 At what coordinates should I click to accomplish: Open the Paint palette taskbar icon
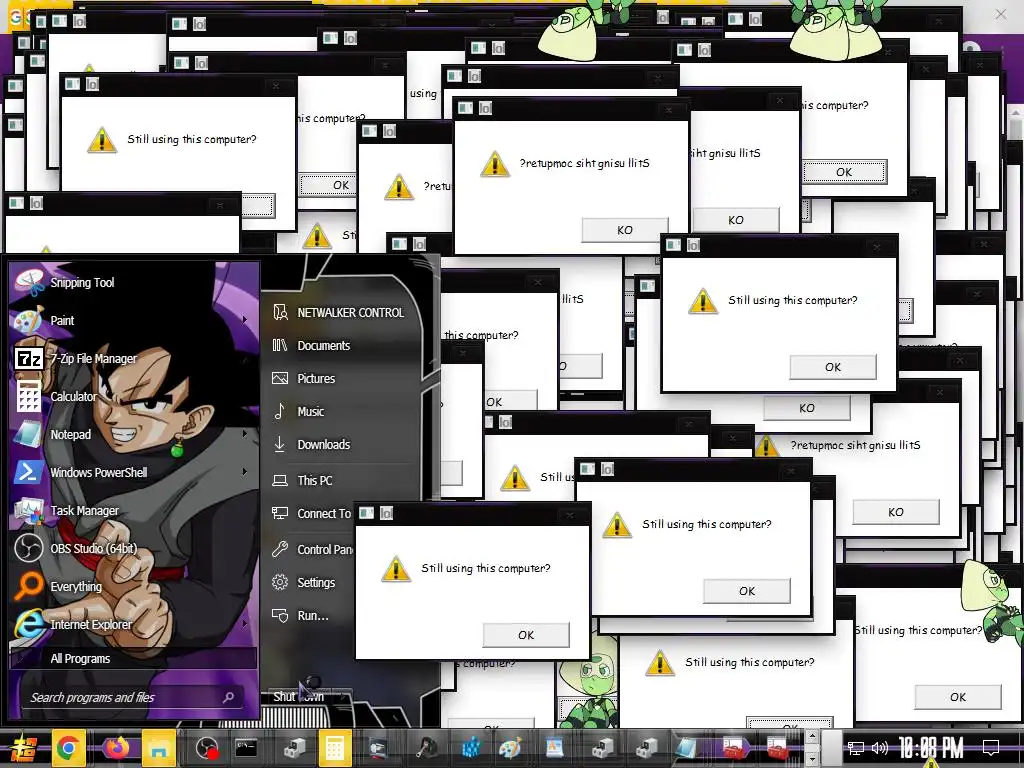pos(511,748)
